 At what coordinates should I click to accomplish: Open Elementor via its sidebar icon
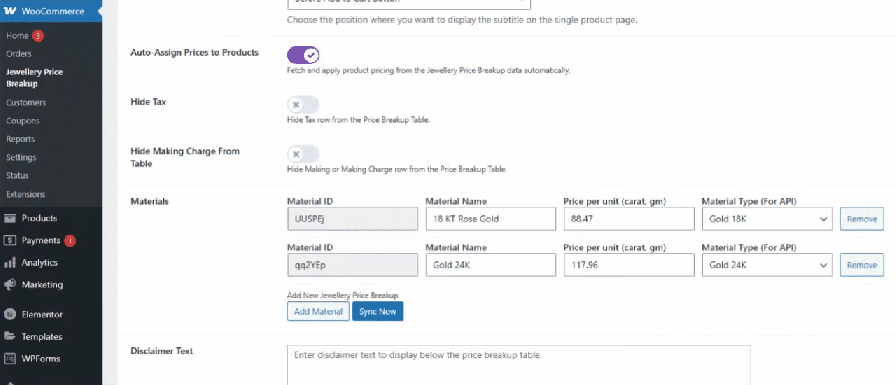point(10,314)
